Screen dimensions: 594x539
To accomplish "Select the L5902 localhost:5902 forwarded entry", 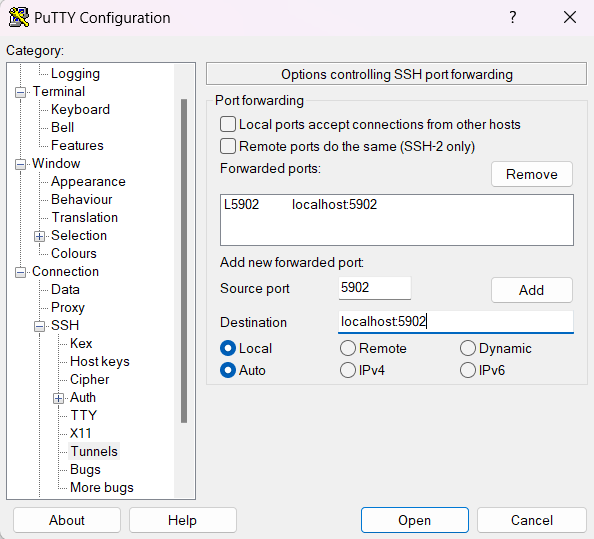I will click(x=397, y=205).
